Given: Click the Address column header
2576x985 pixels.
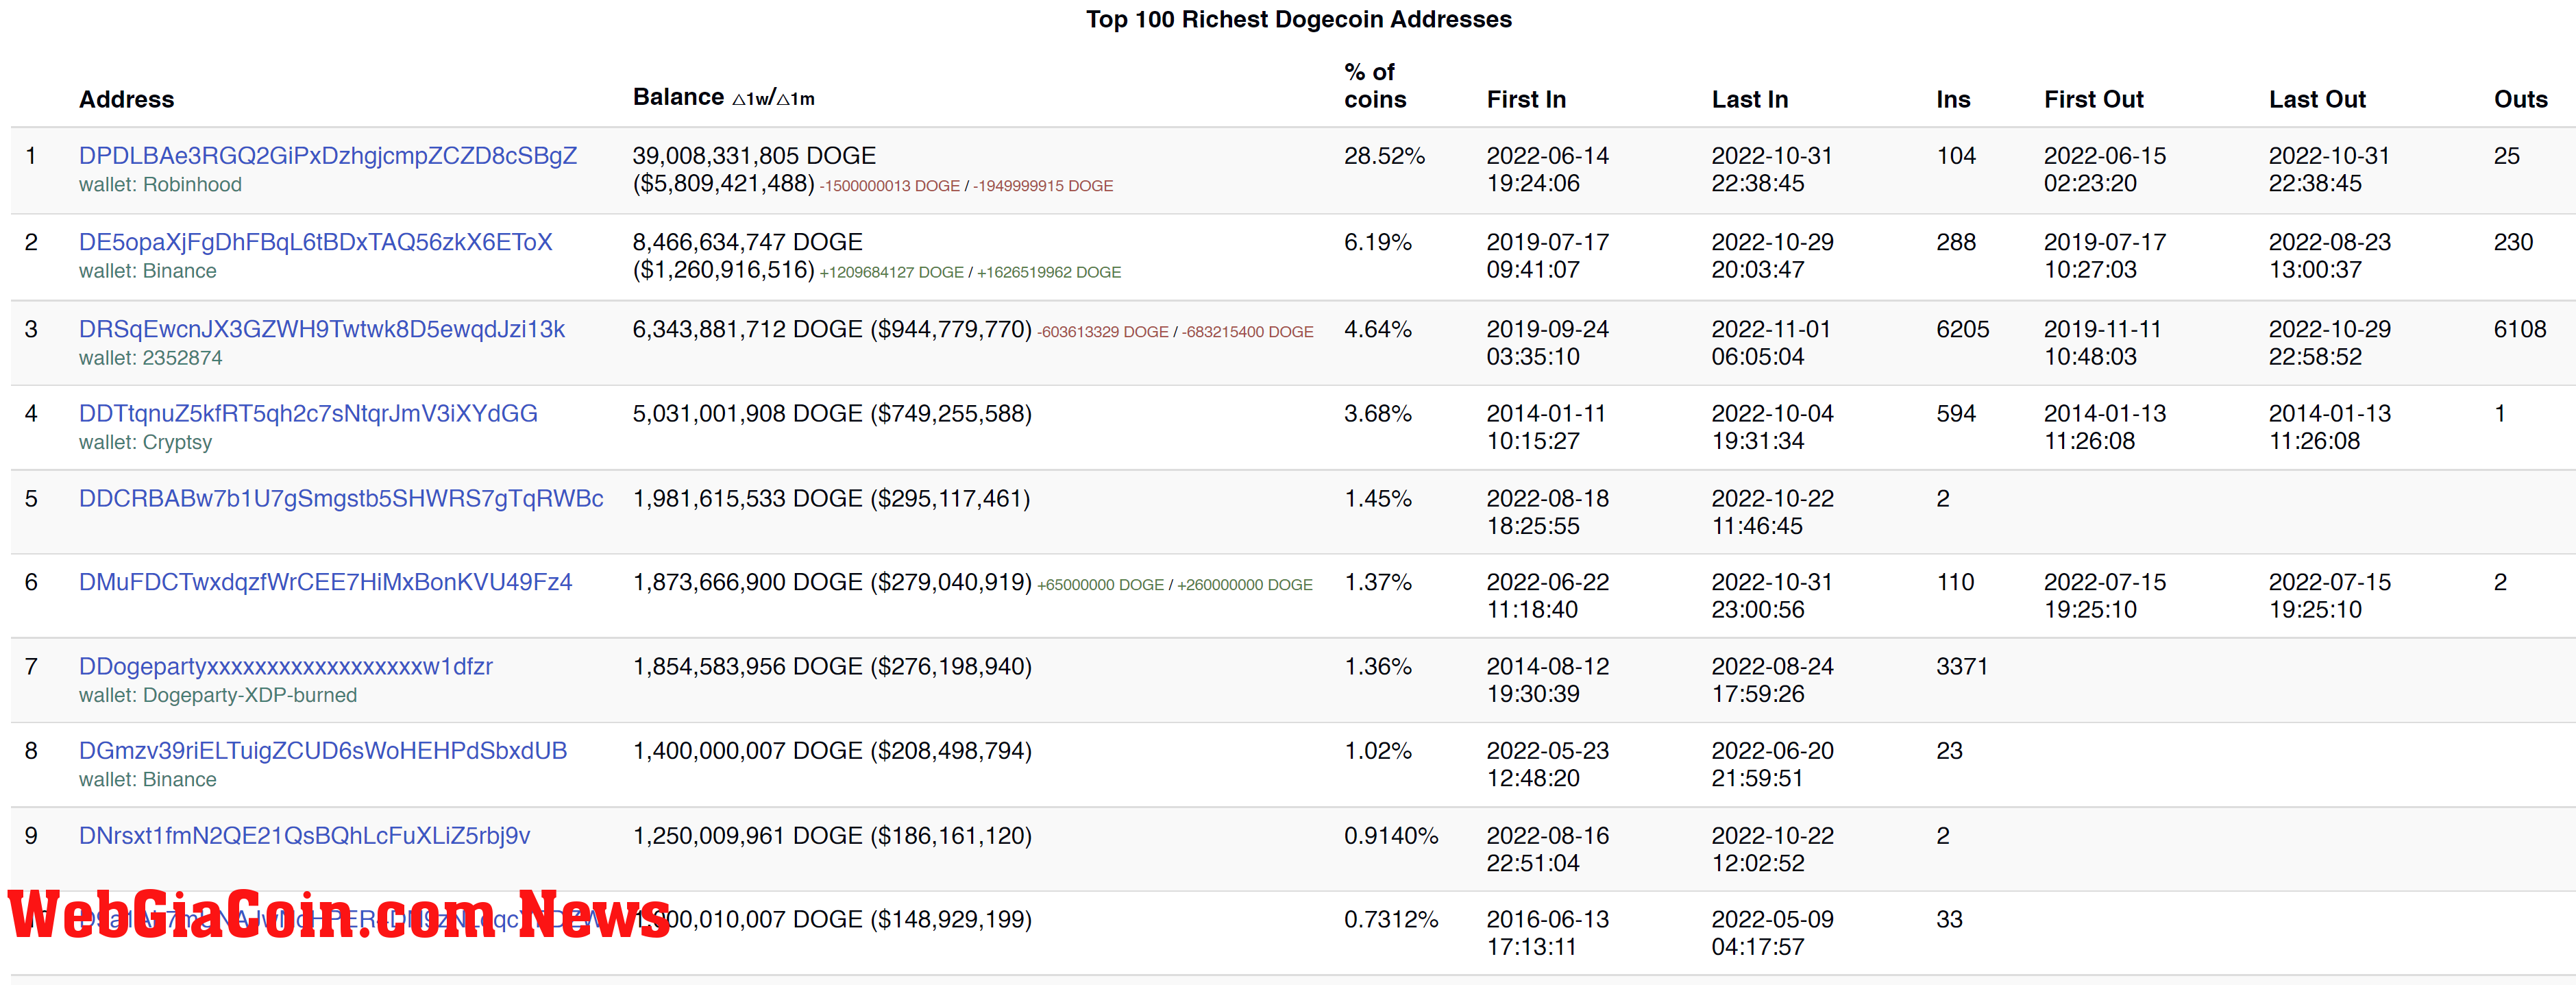Looking at the screenshot, I should point(127,99).
